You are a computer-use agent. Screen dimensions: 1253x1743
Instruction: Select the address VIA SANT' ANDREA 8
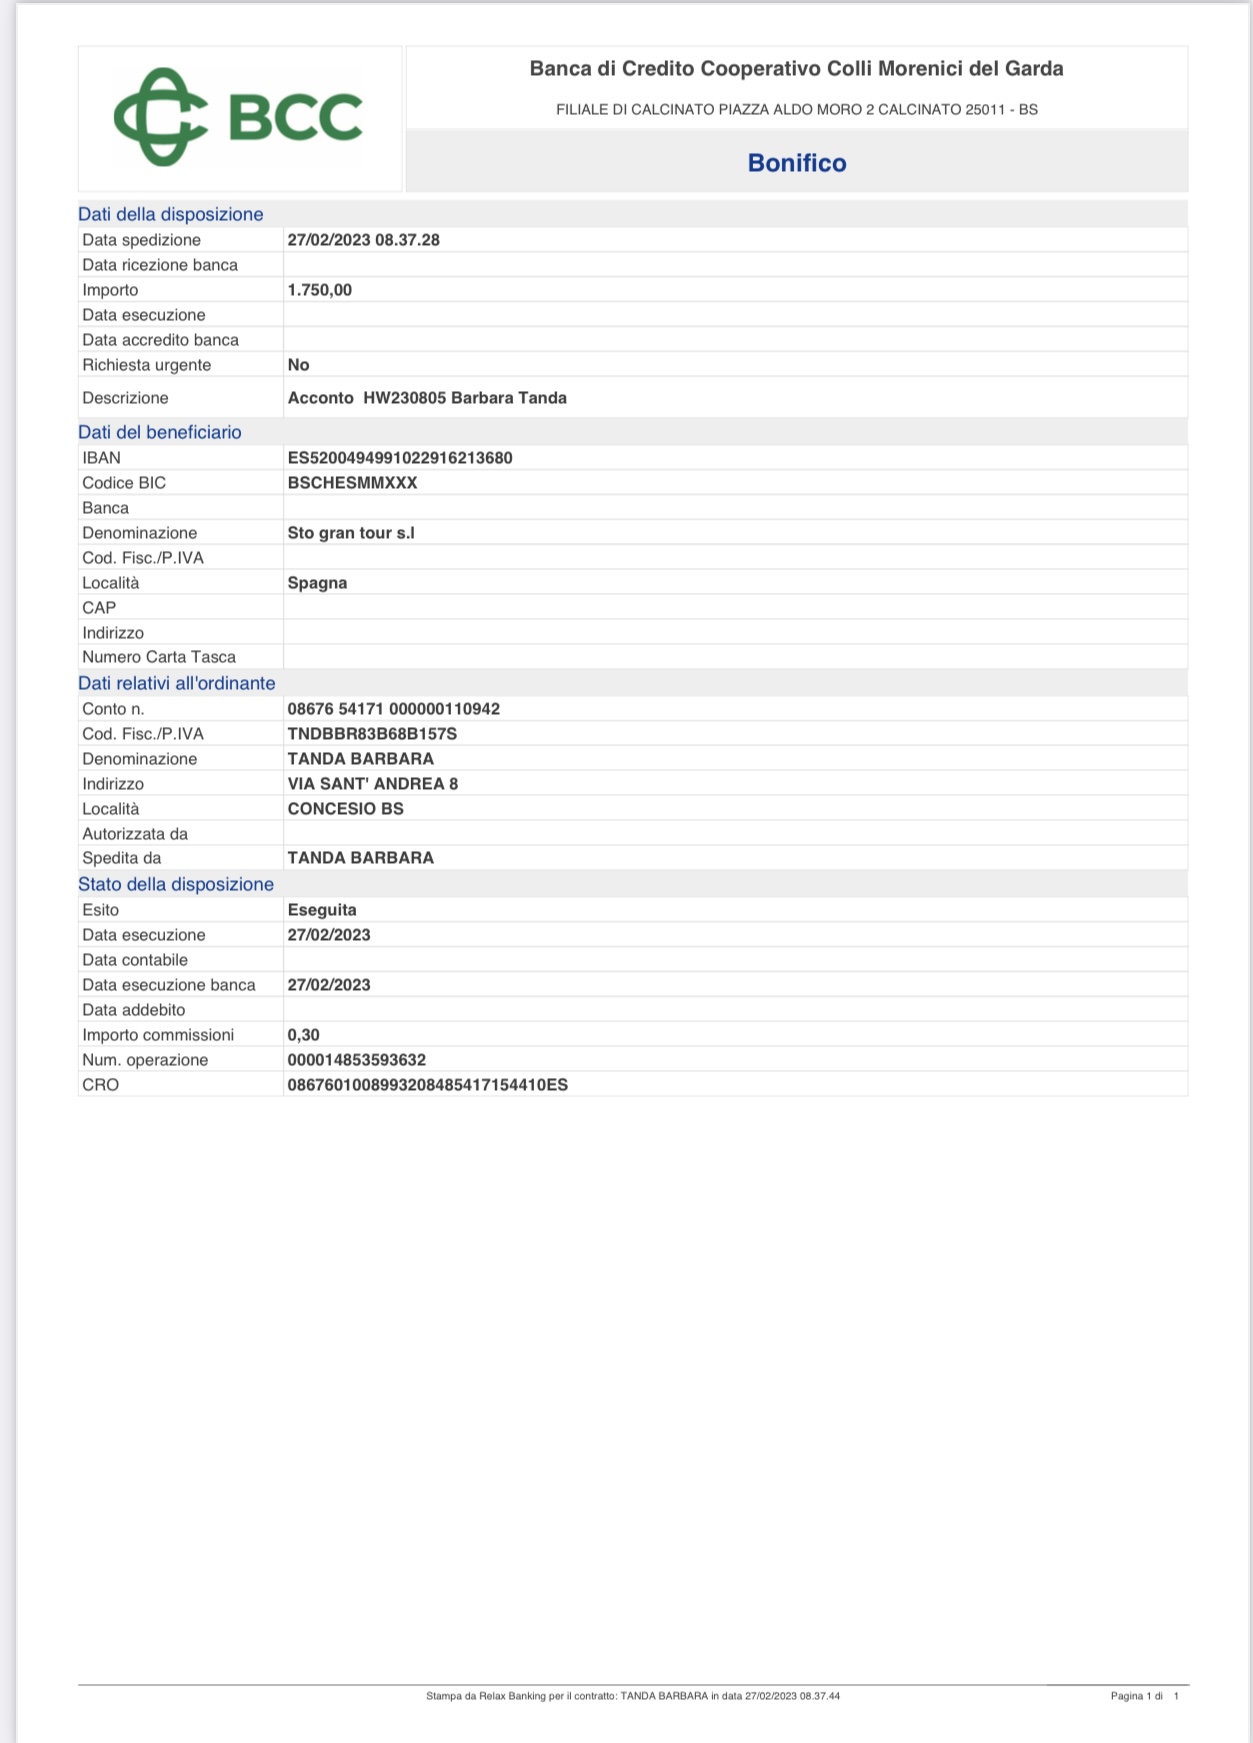point(373,784)
